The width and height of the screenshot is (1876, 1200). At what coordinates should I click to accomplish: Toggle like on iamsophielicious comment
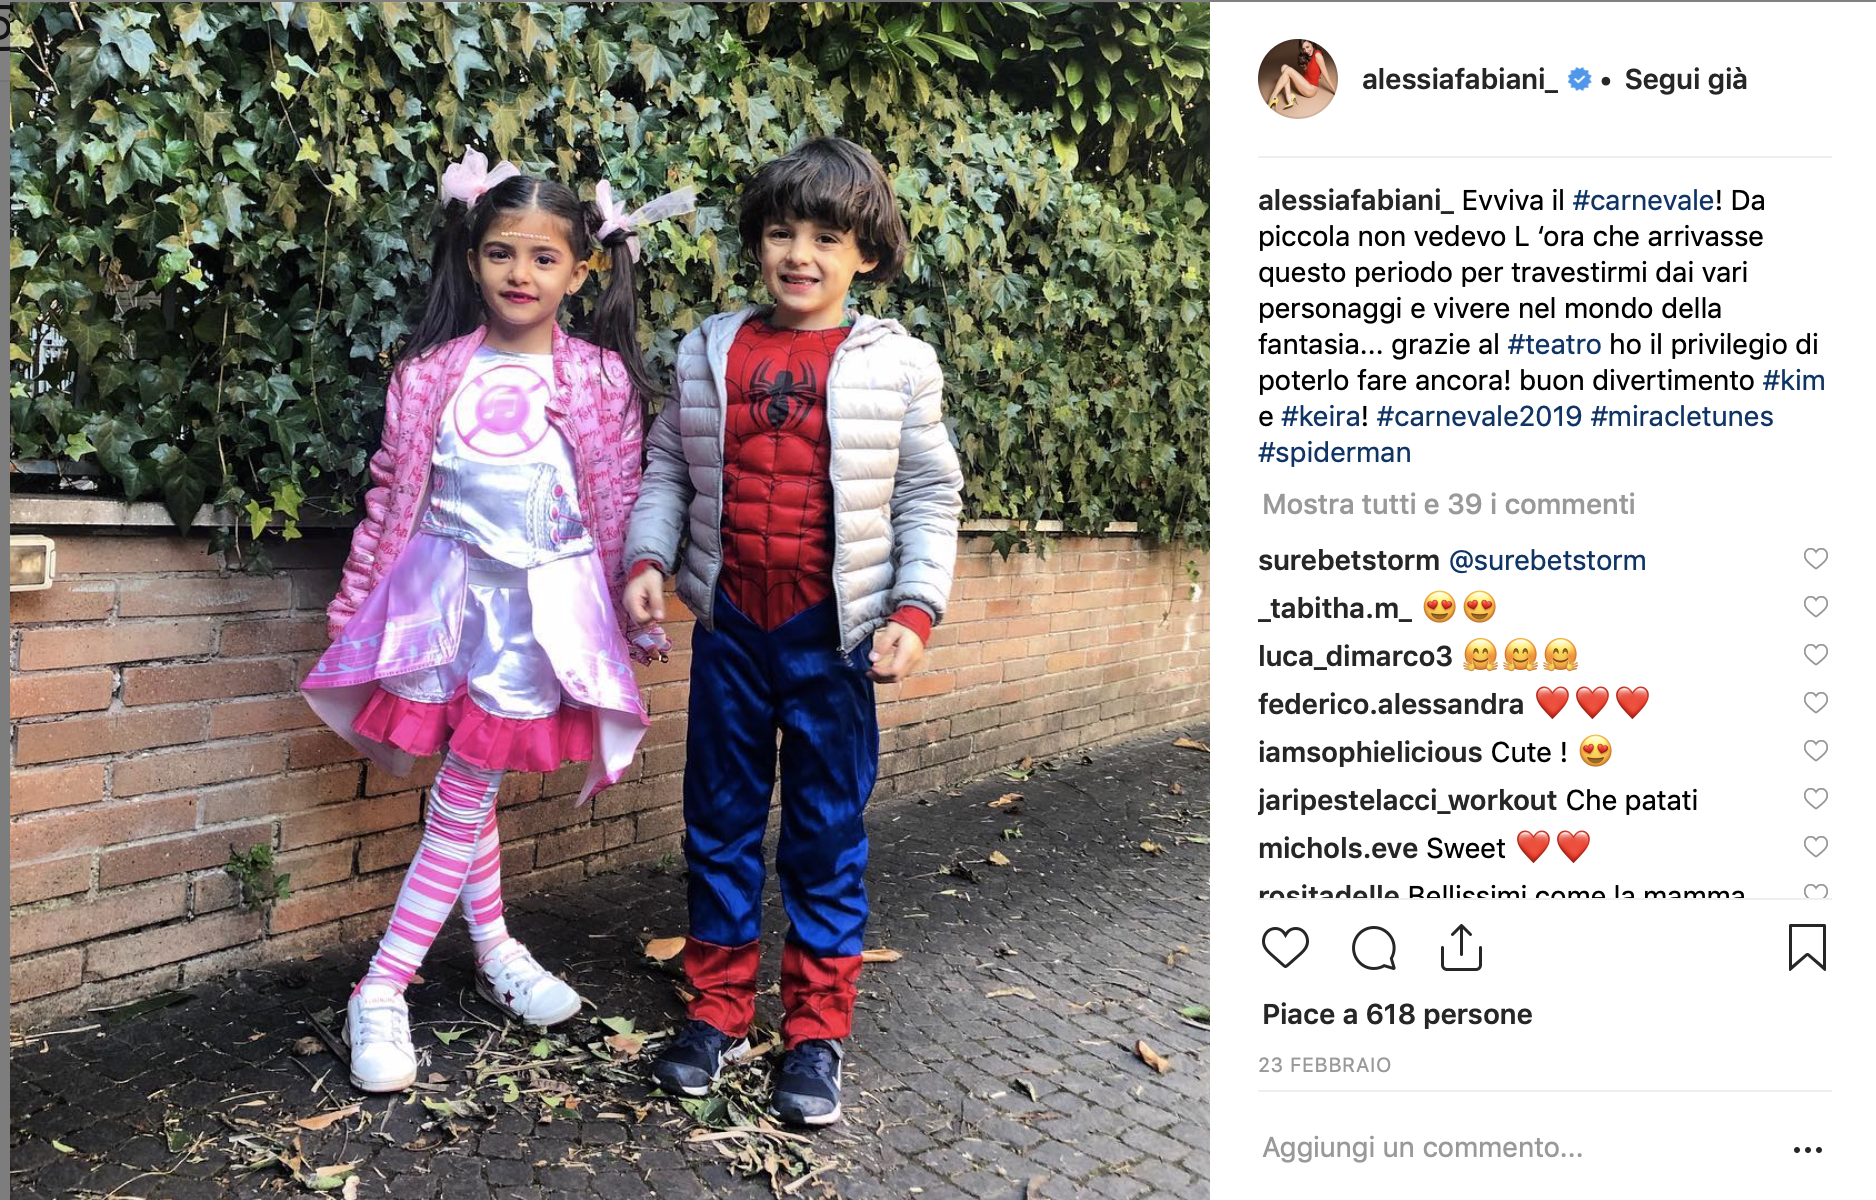click(1815, 751)
